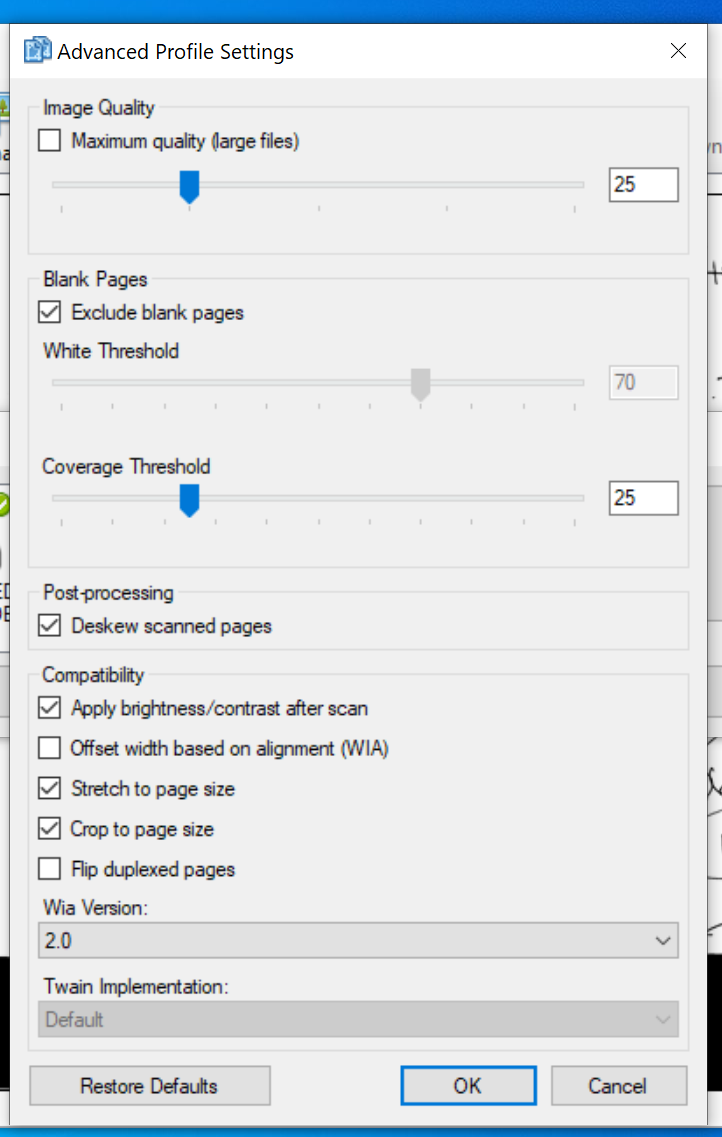Enable Offset width based on alignment (WIA)
This screenshot has height=1137, width=722.
49,748
